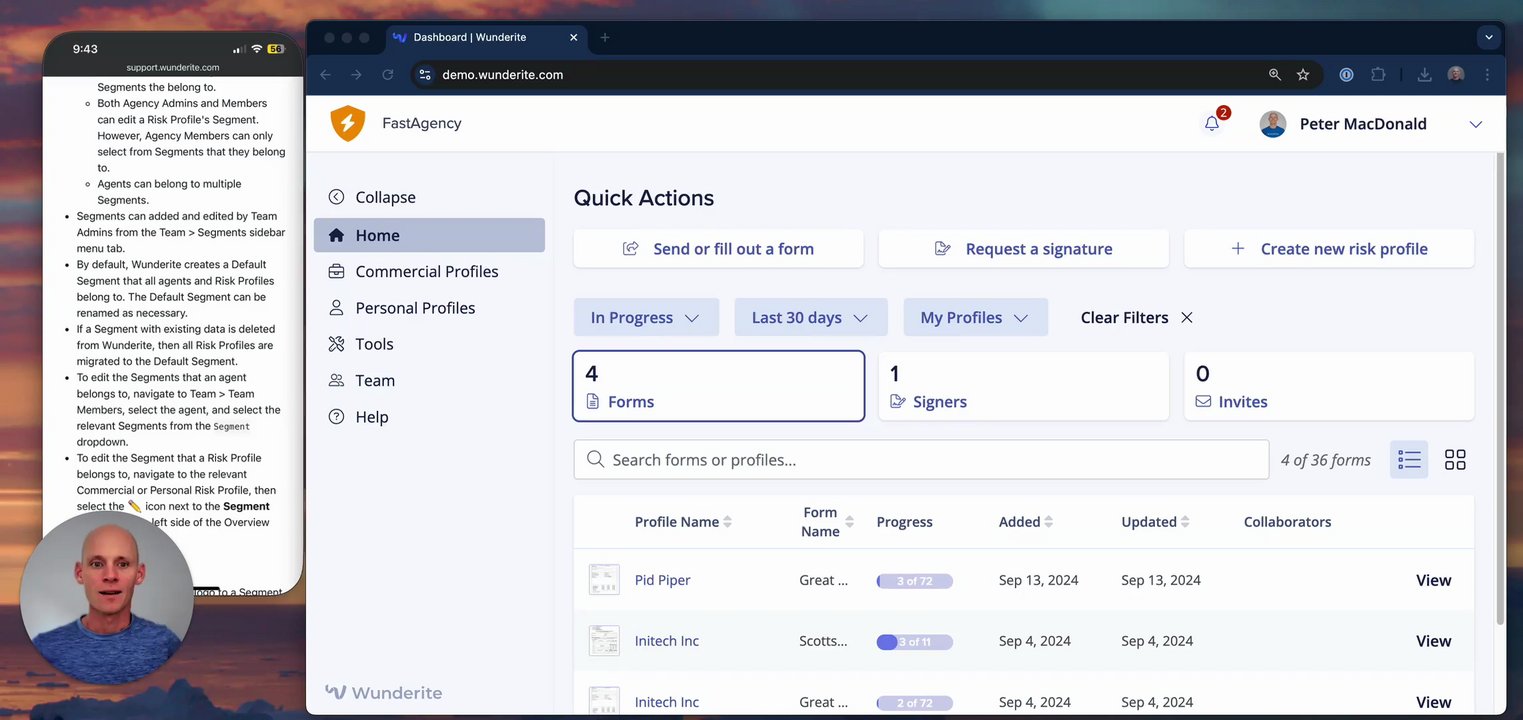Expand the My Profiles filter

(976, 317)
